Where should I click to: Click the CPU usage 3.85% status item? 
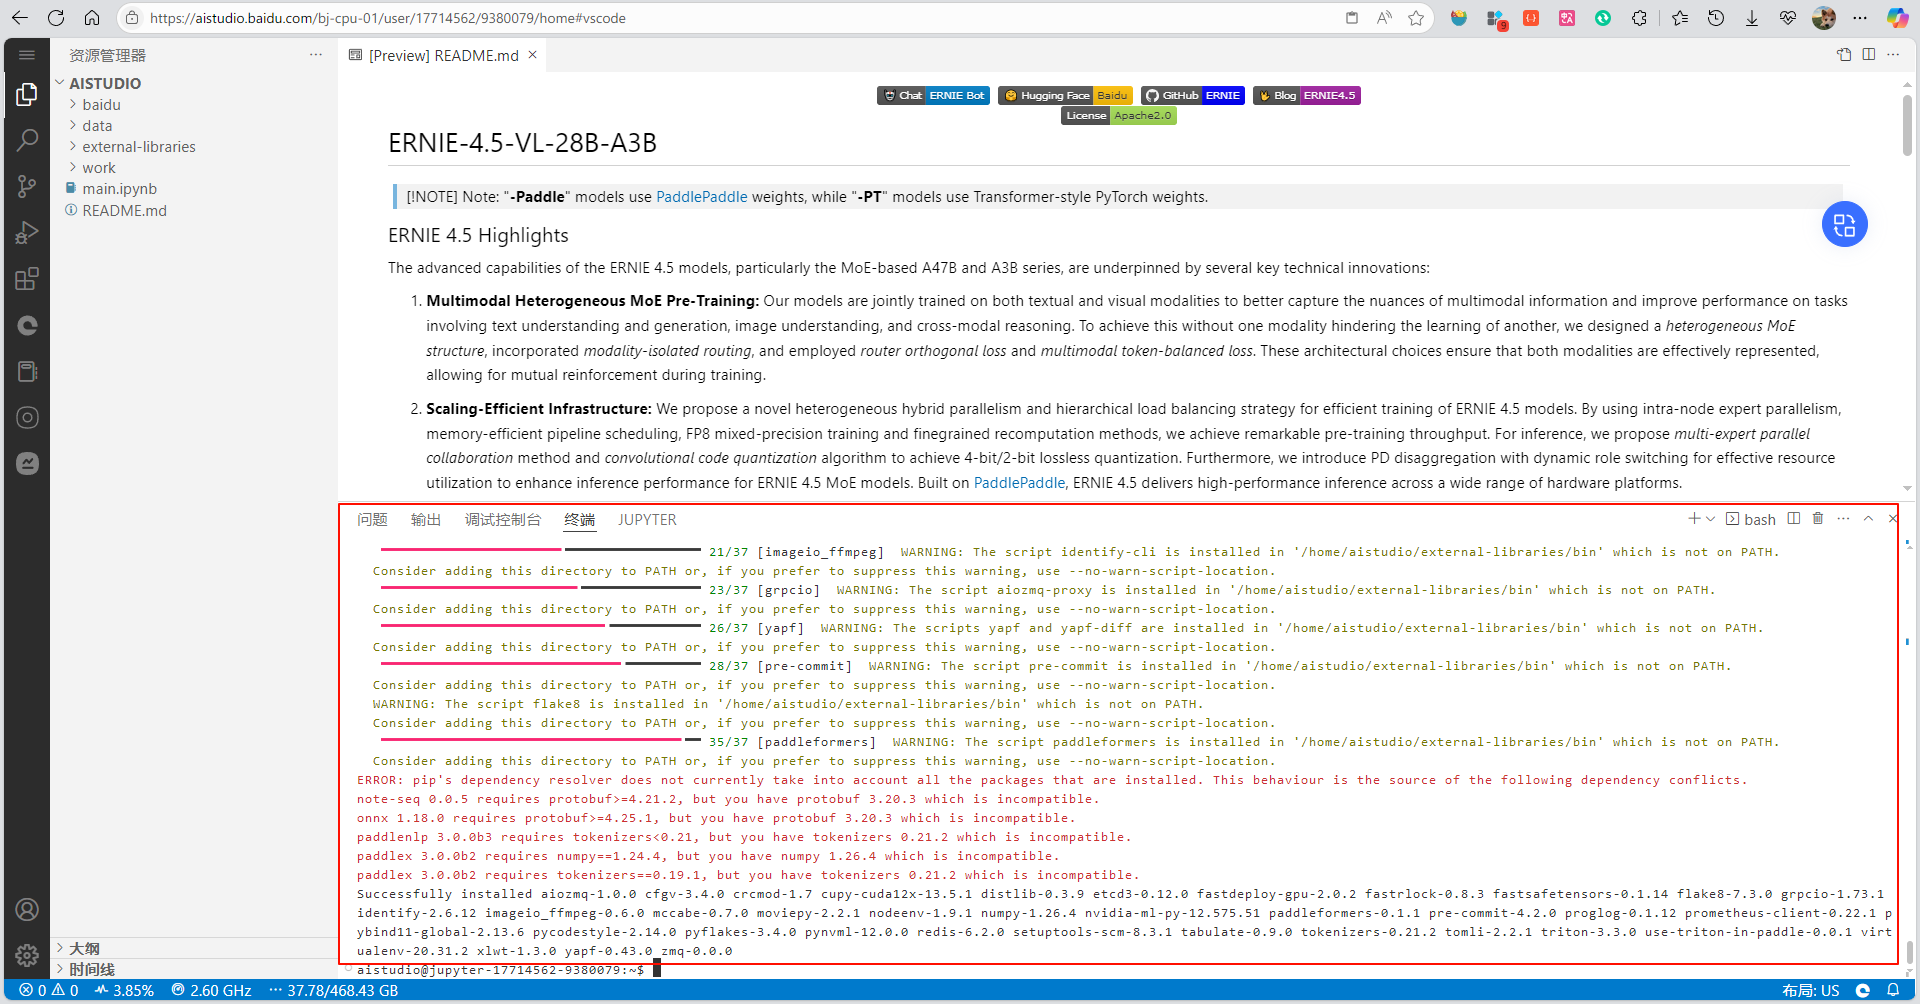pos(125,991)
